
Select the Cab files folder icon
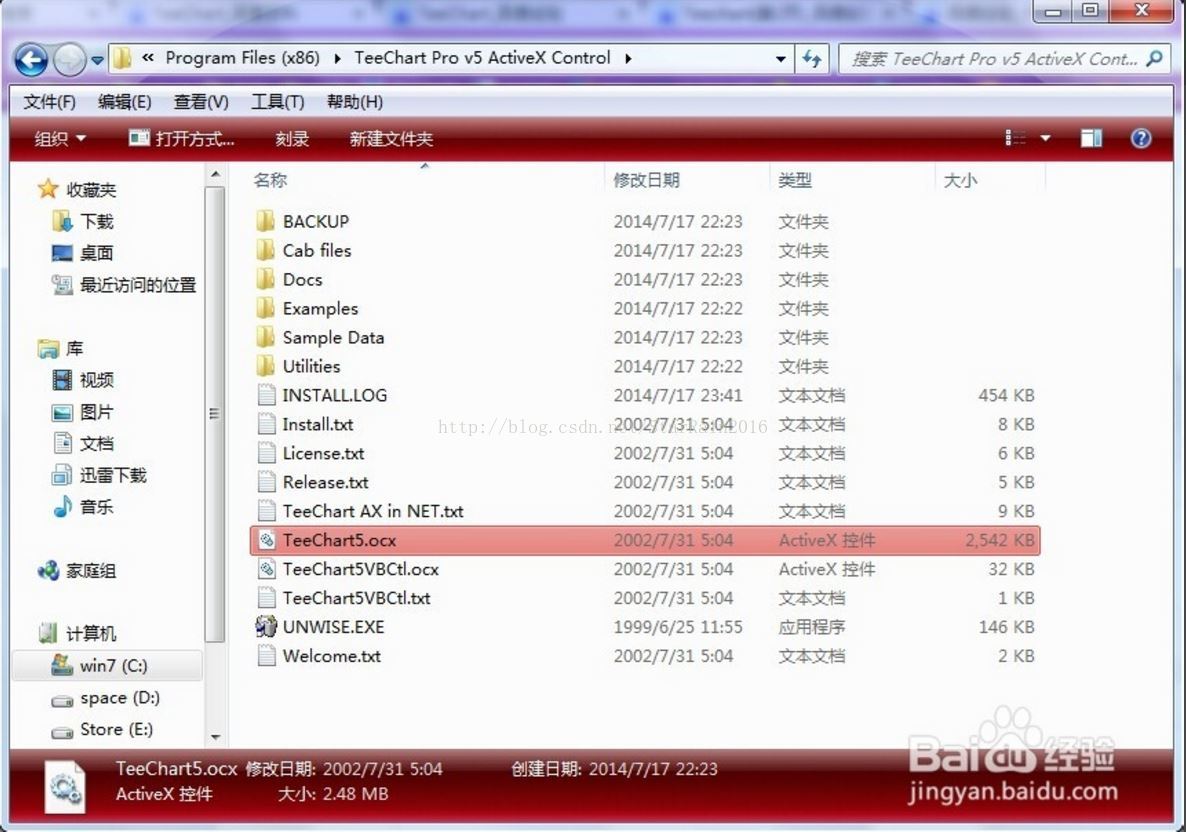pos(265,250)
